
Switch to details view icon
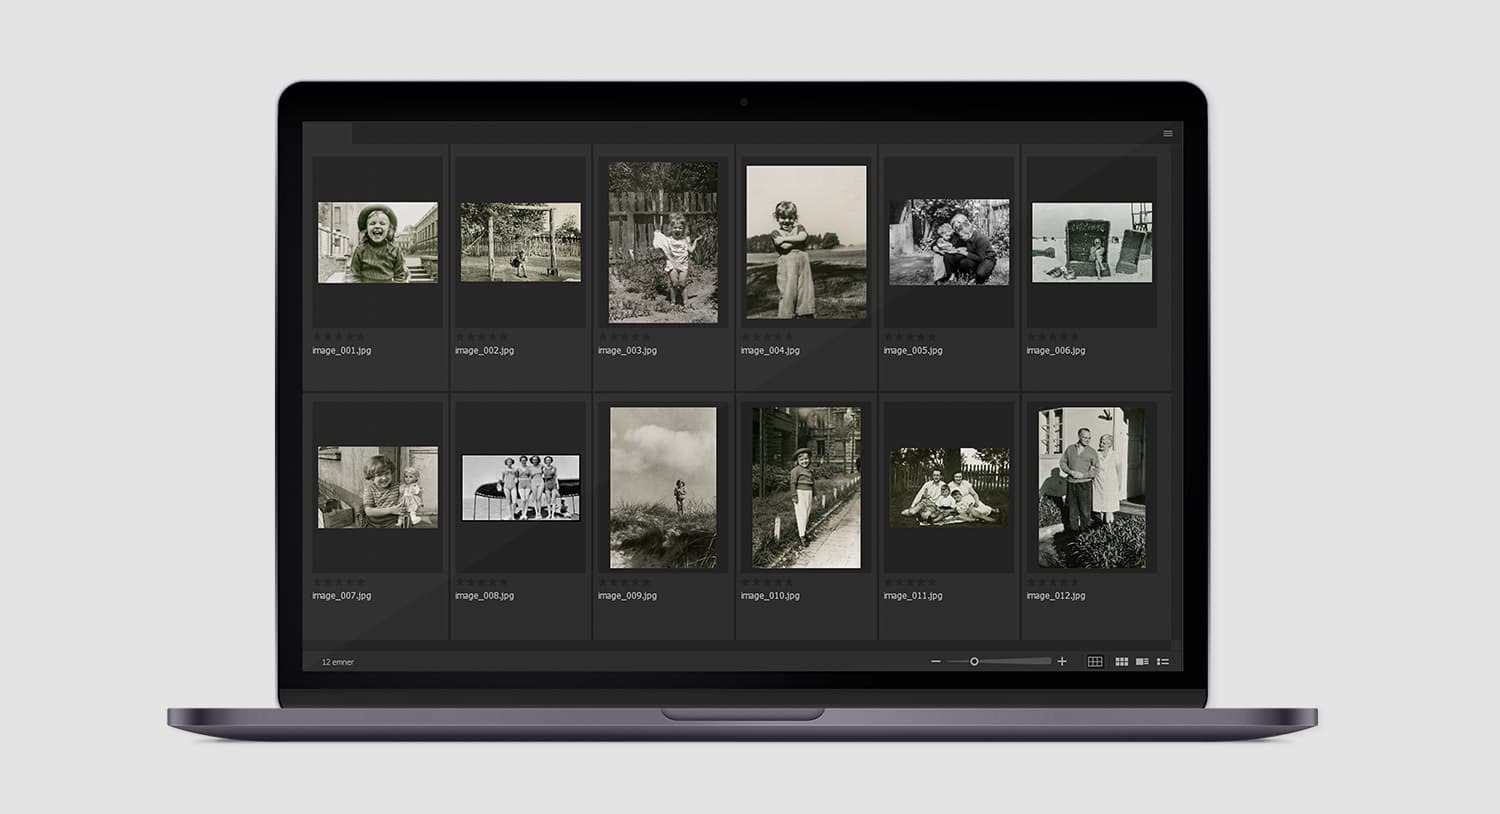(x=1142, y=662)
